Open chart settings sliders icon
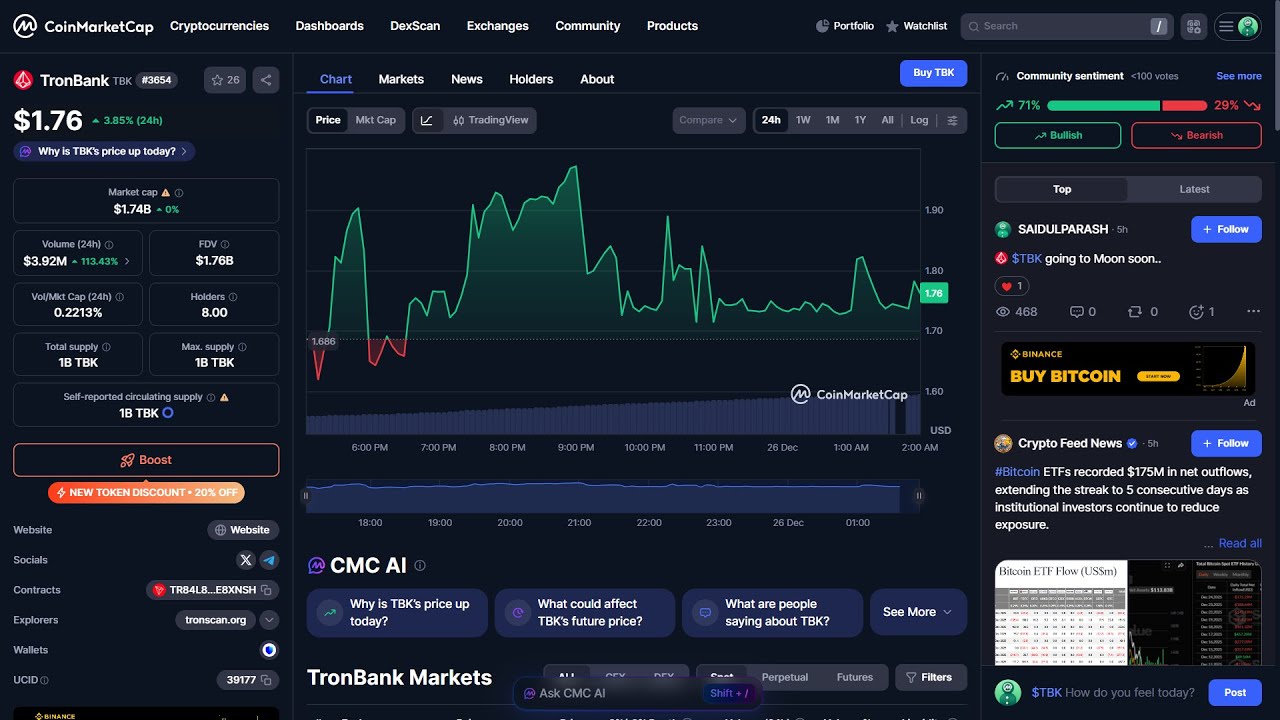 point(953,120)
